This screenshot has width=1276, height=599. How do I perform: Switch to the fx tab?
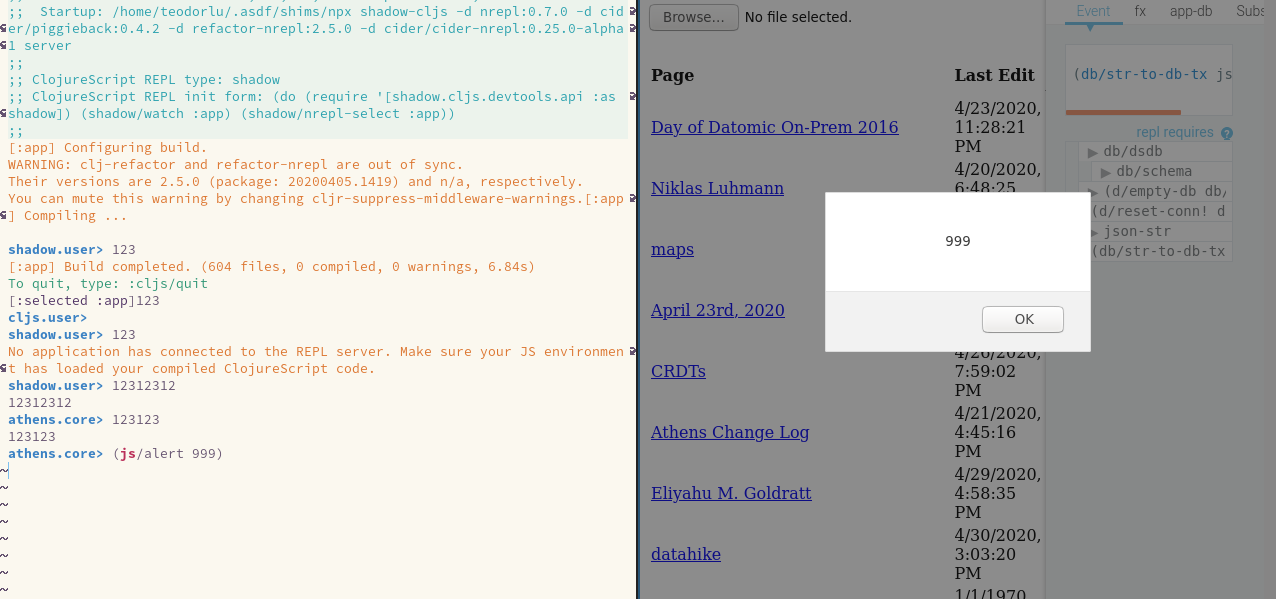pos(1139,10)
